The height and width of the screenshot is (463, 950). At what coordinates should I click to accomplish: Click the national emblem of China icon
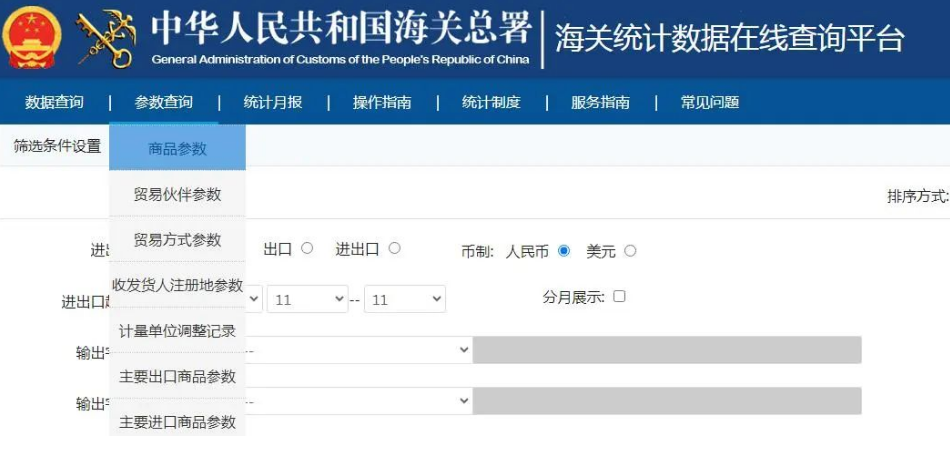point(33,36)
